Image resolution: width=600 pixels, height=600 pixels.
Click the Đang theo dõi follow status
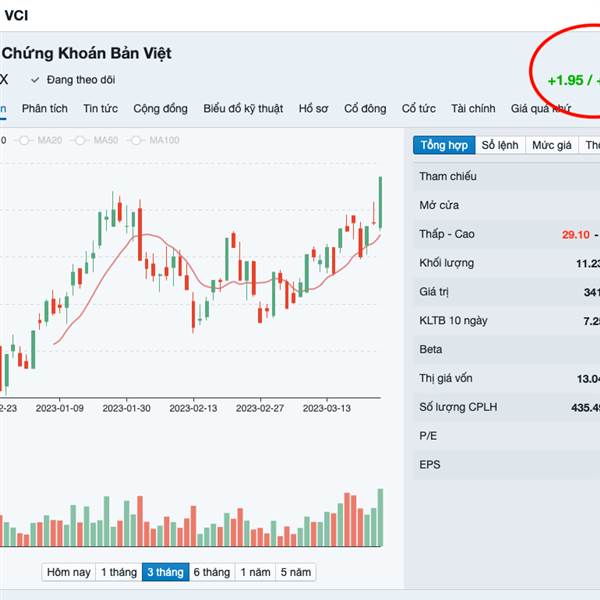point(80,79)
